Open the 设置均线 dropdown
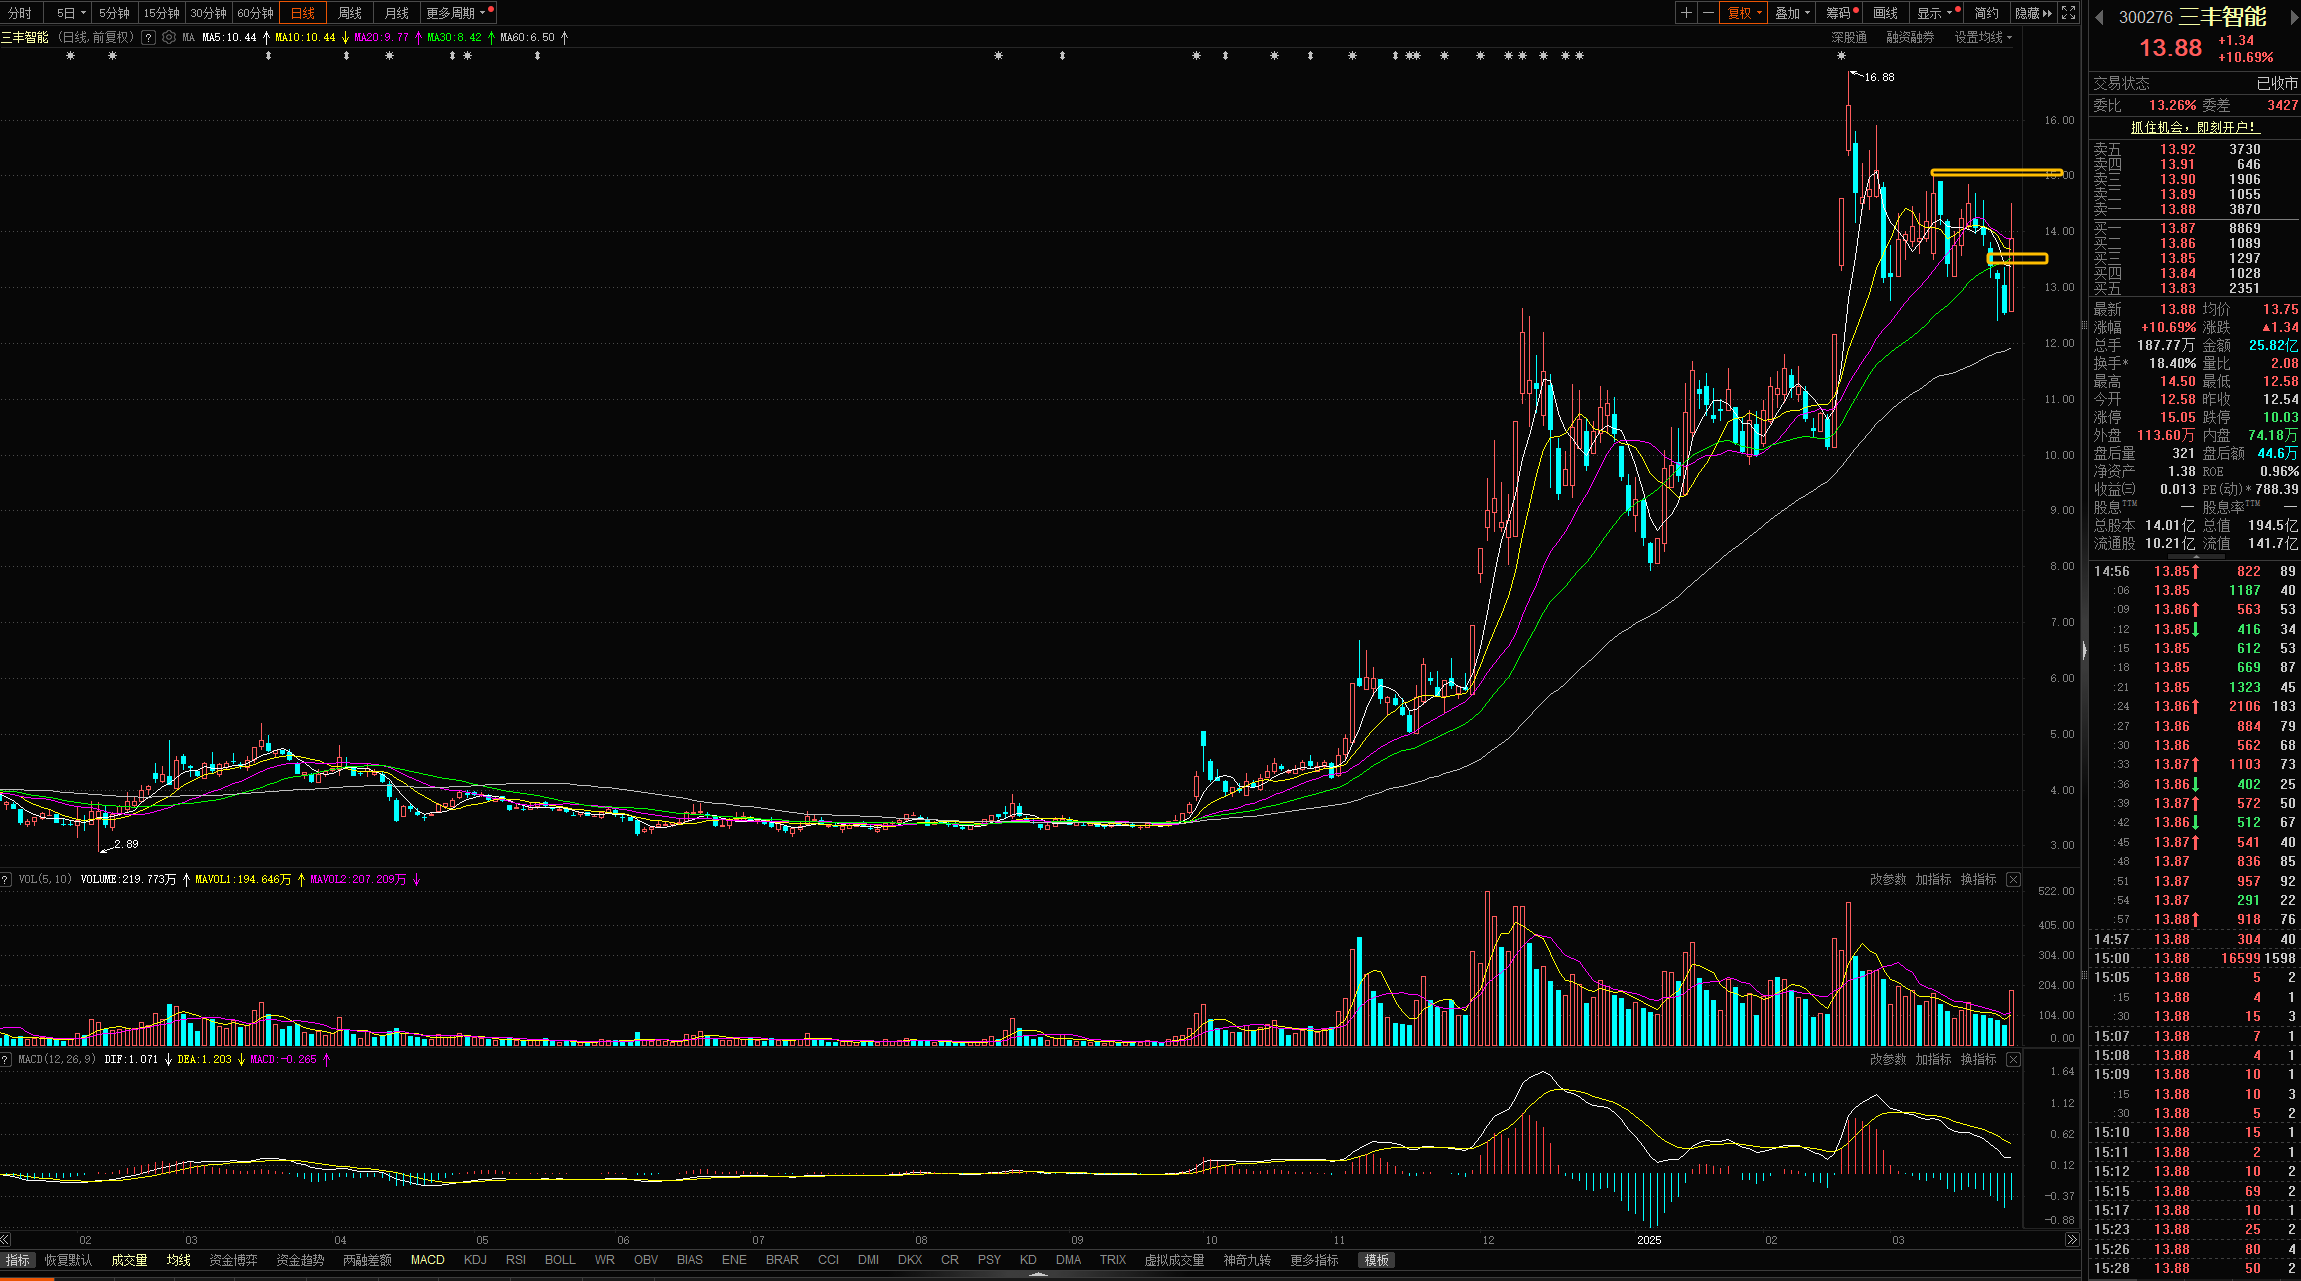Viewport: 2301px width, 1281px height. tap(1982, 37)
